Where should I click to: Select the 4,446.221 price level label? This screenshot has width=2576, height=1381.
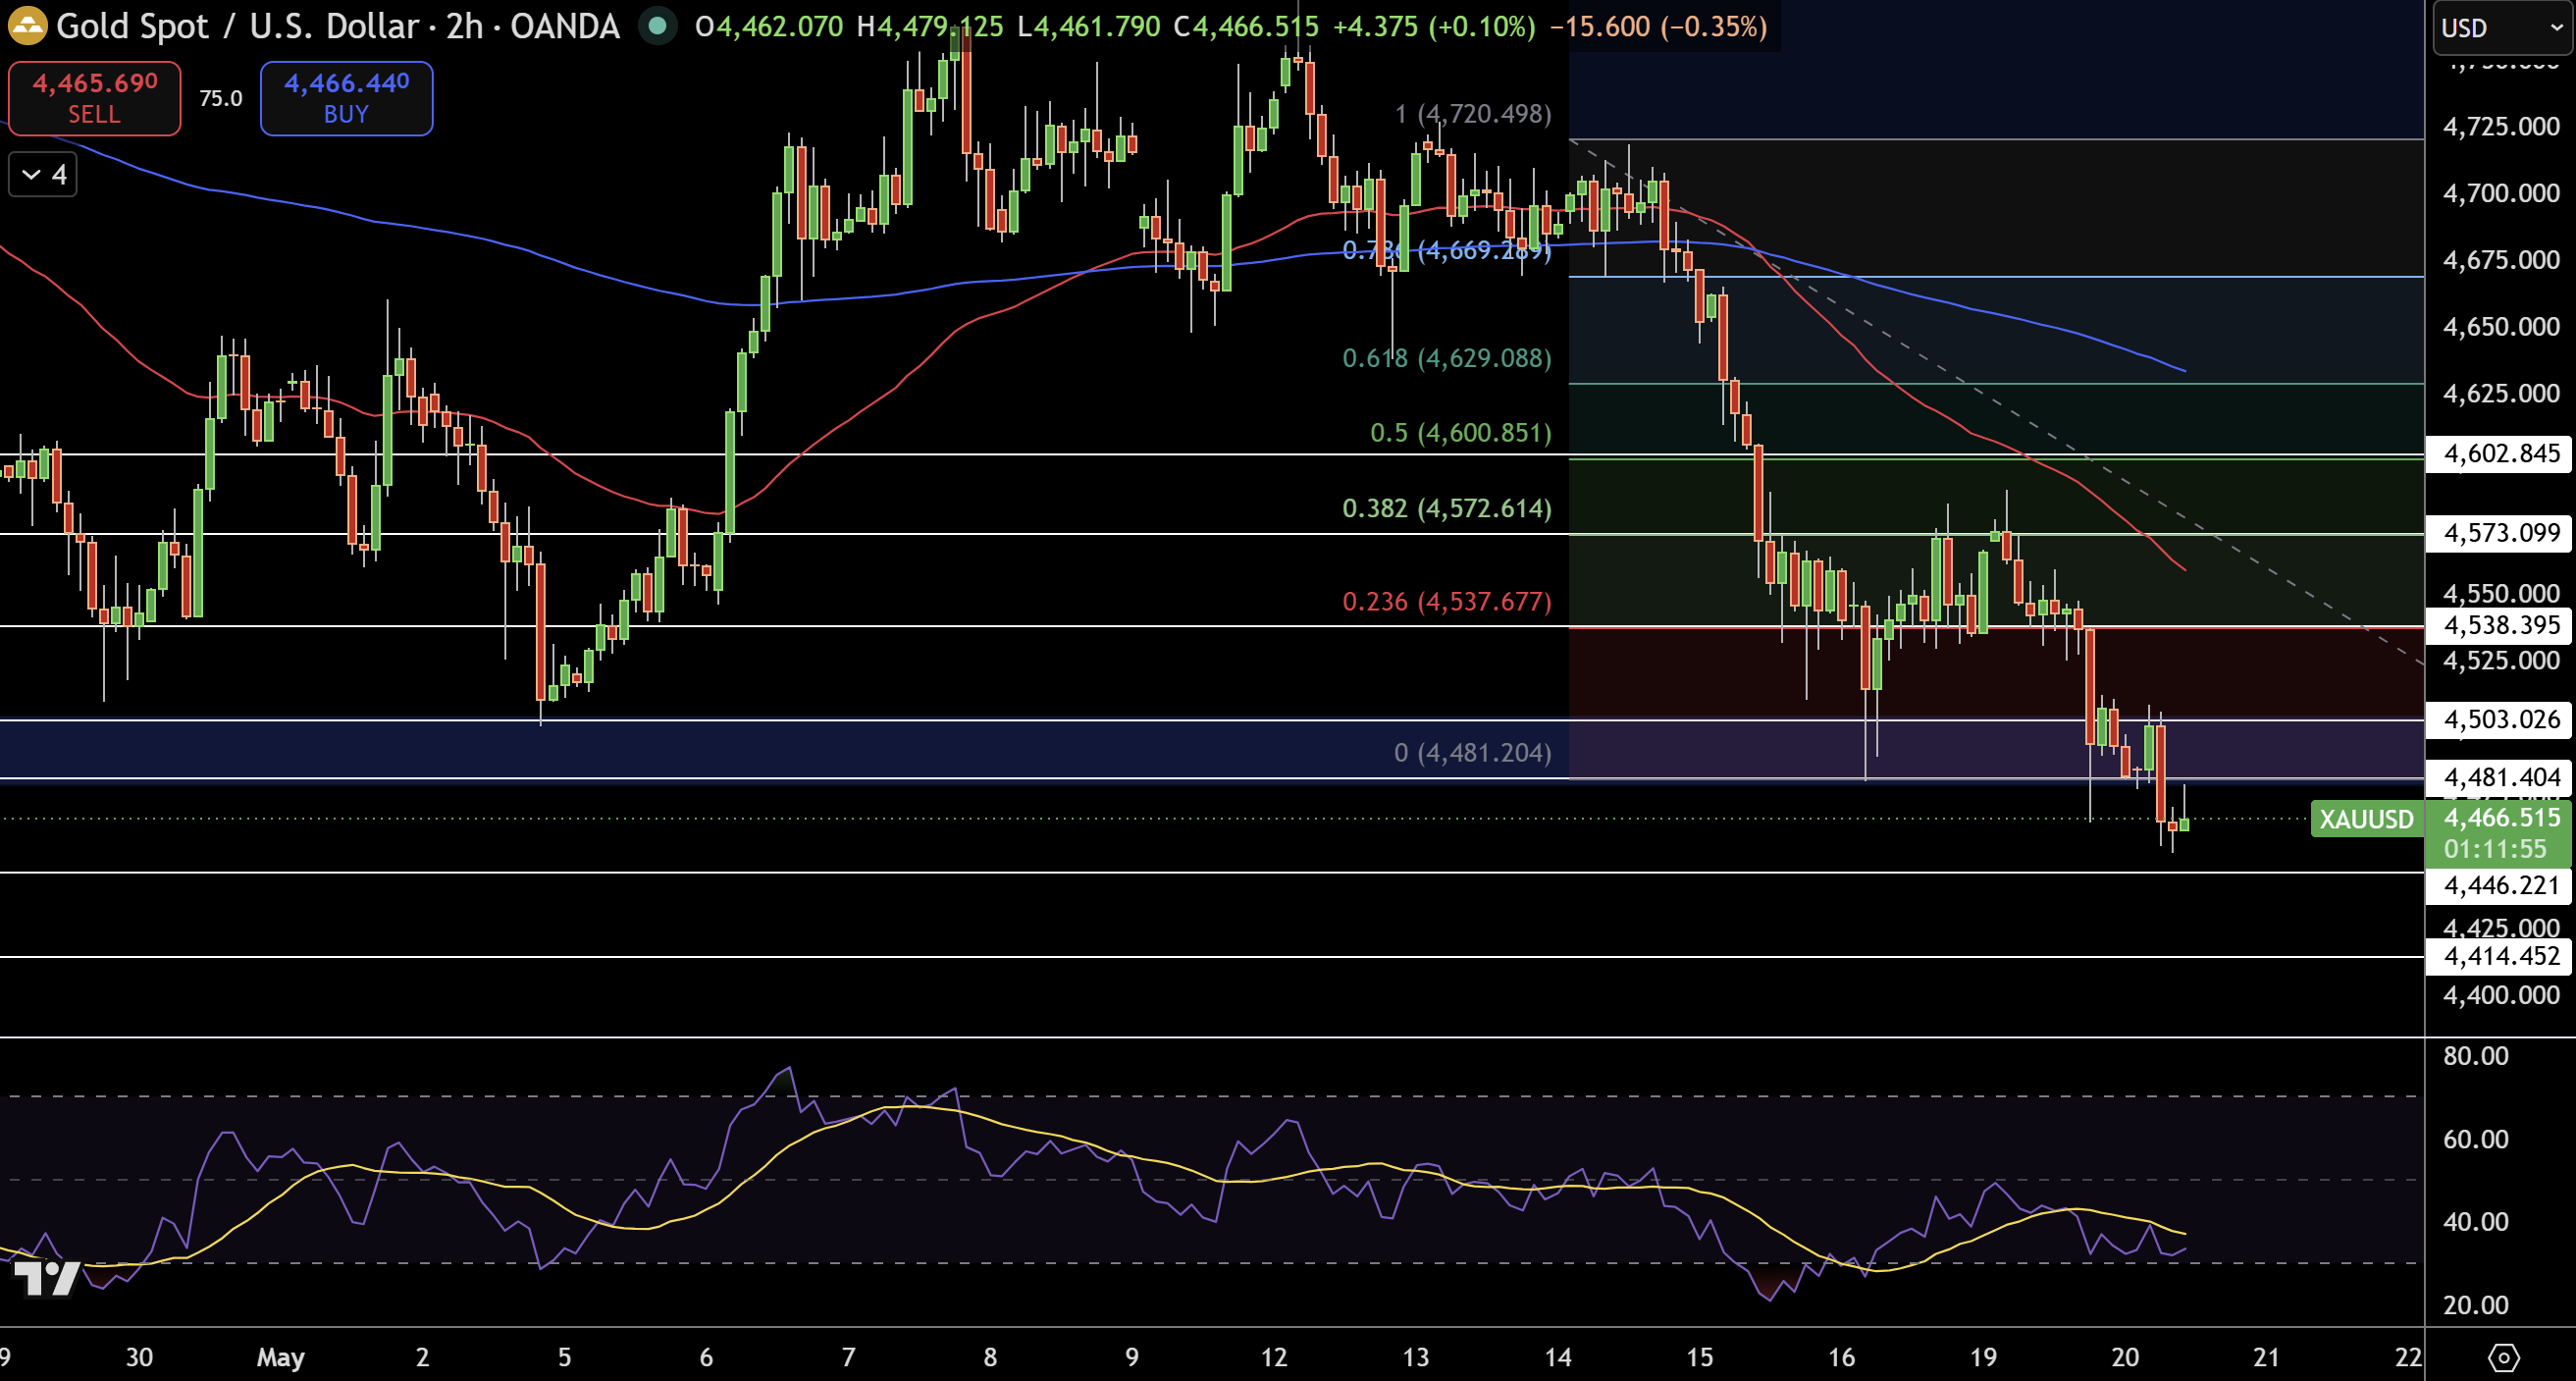(2500, 886)
